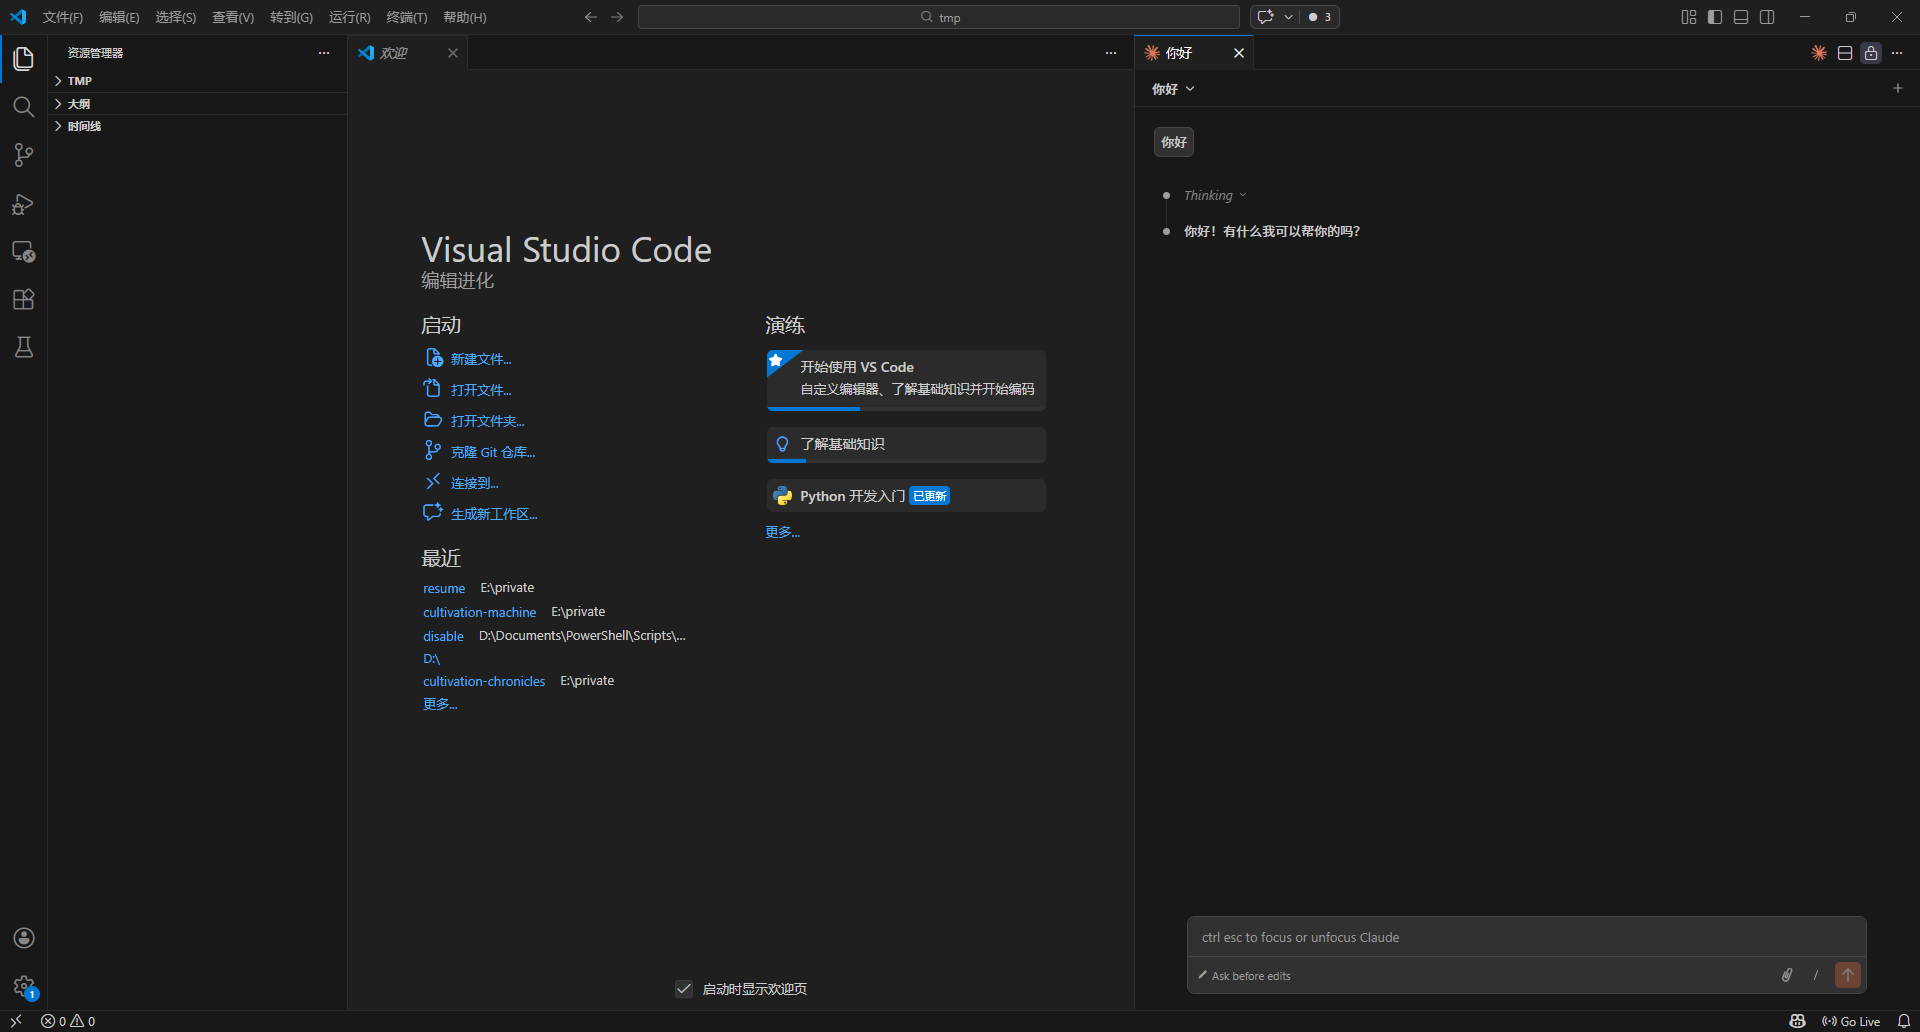Click the command center search box tmp
1920x1032 pixels.
(938, 17)
